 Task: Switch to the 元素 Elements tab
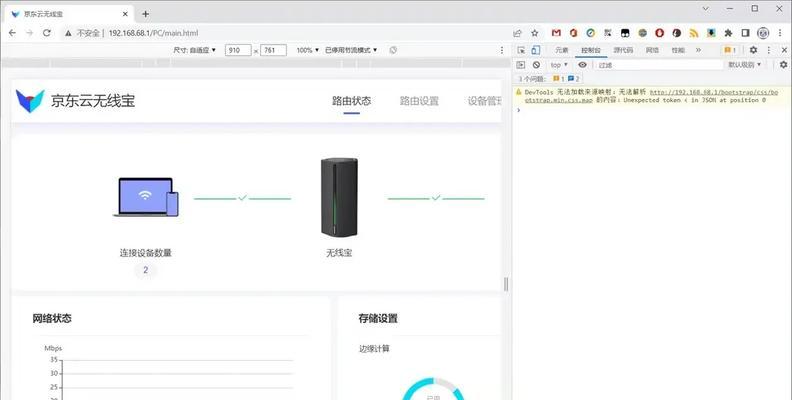pyautogui.click(x=561, y=50)
